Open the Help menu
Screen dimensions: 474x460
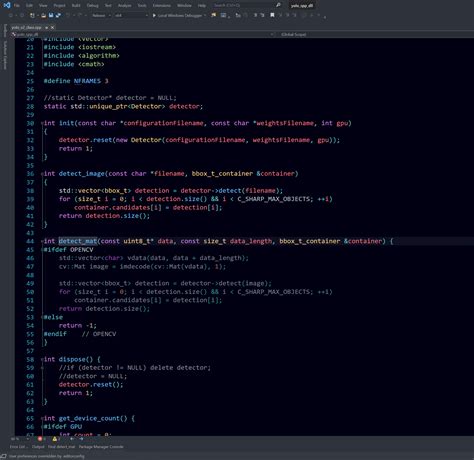[x=202, y=5]
